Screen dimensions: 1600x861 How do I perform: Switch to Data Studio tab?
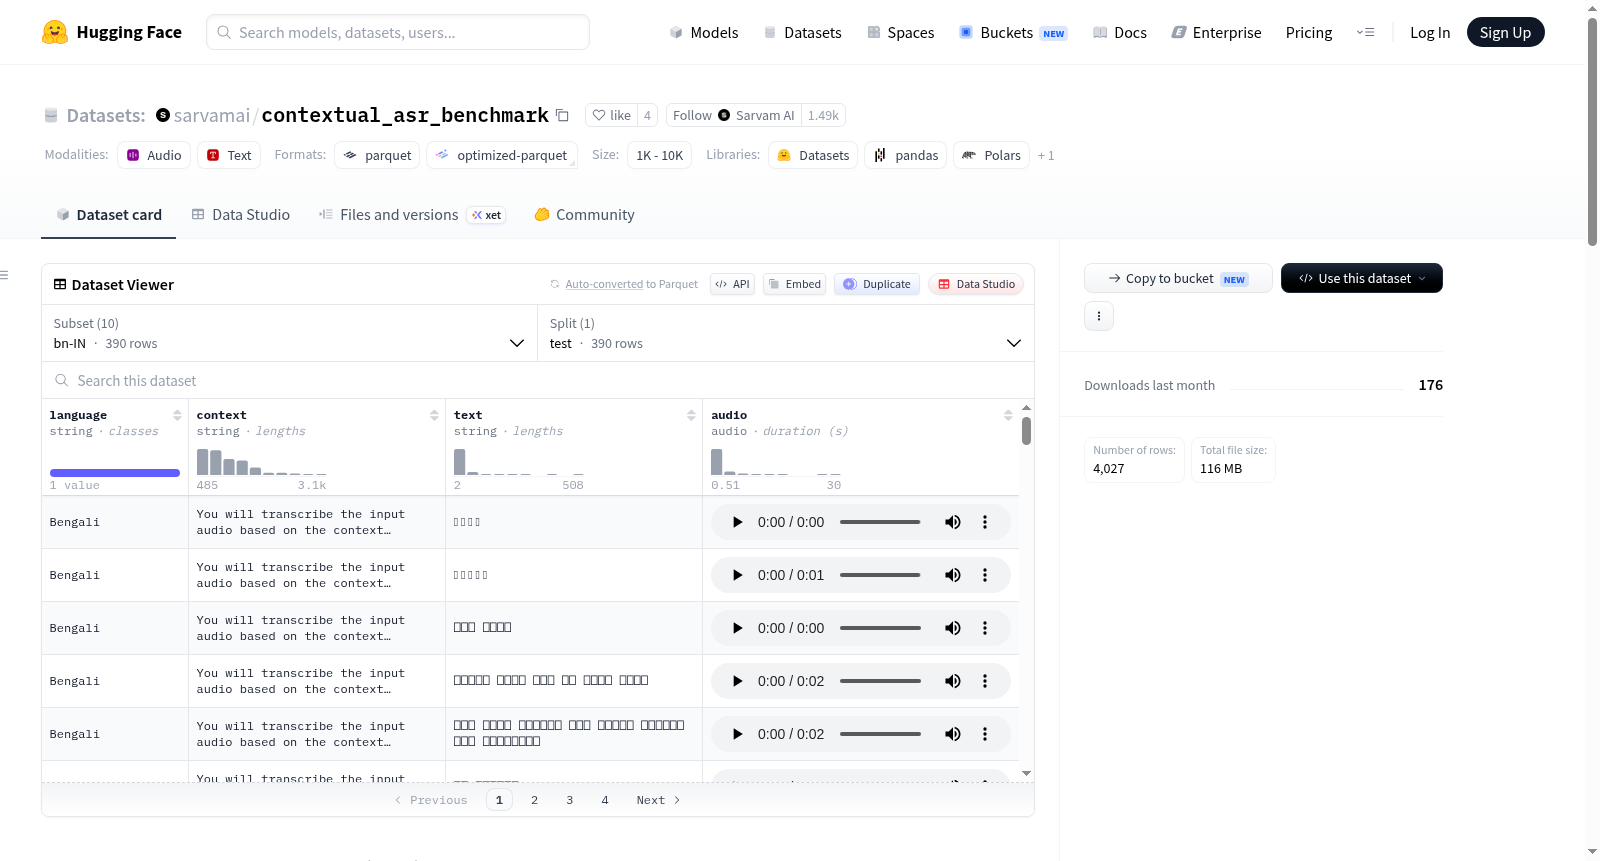[241, 215]
